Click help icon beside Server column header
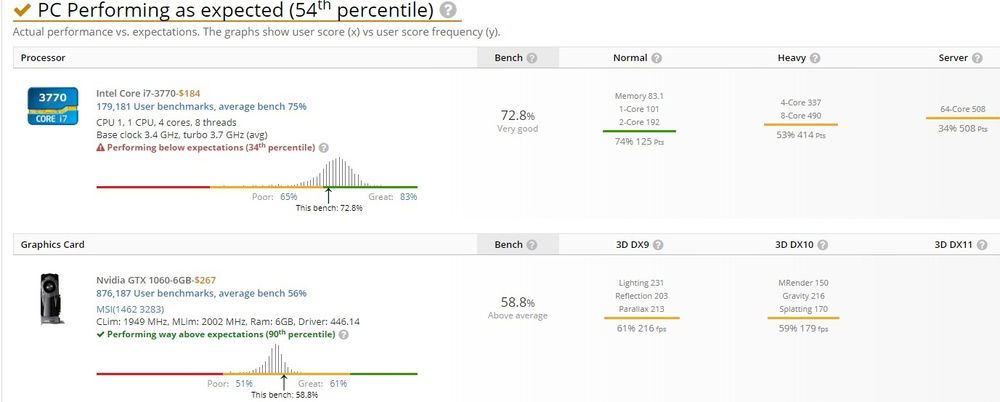The width and height of the screenshot is (1000, 402). [976, 58]
